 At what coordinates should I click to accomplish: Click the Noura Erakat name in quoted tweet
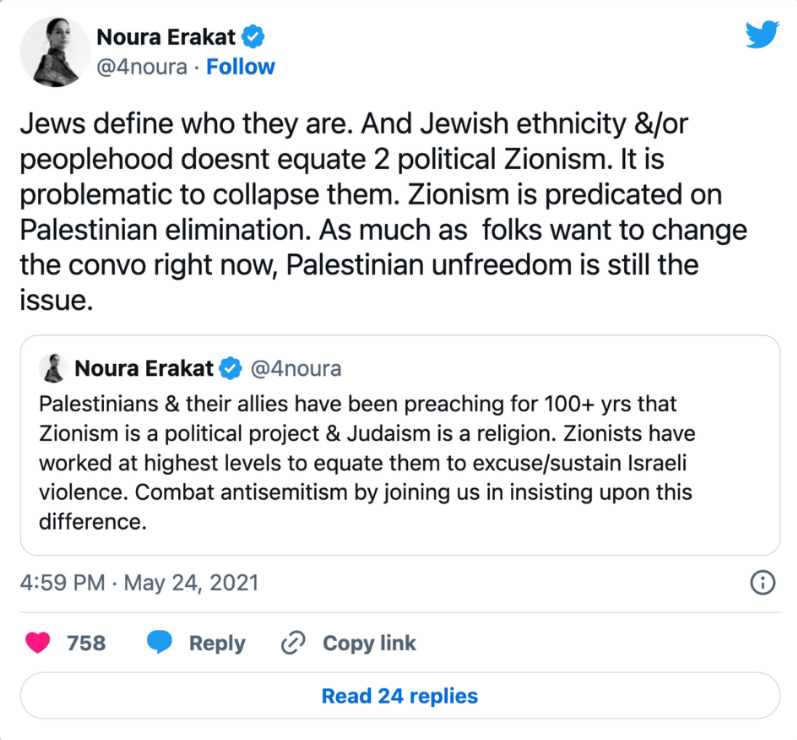coord(144,368)
